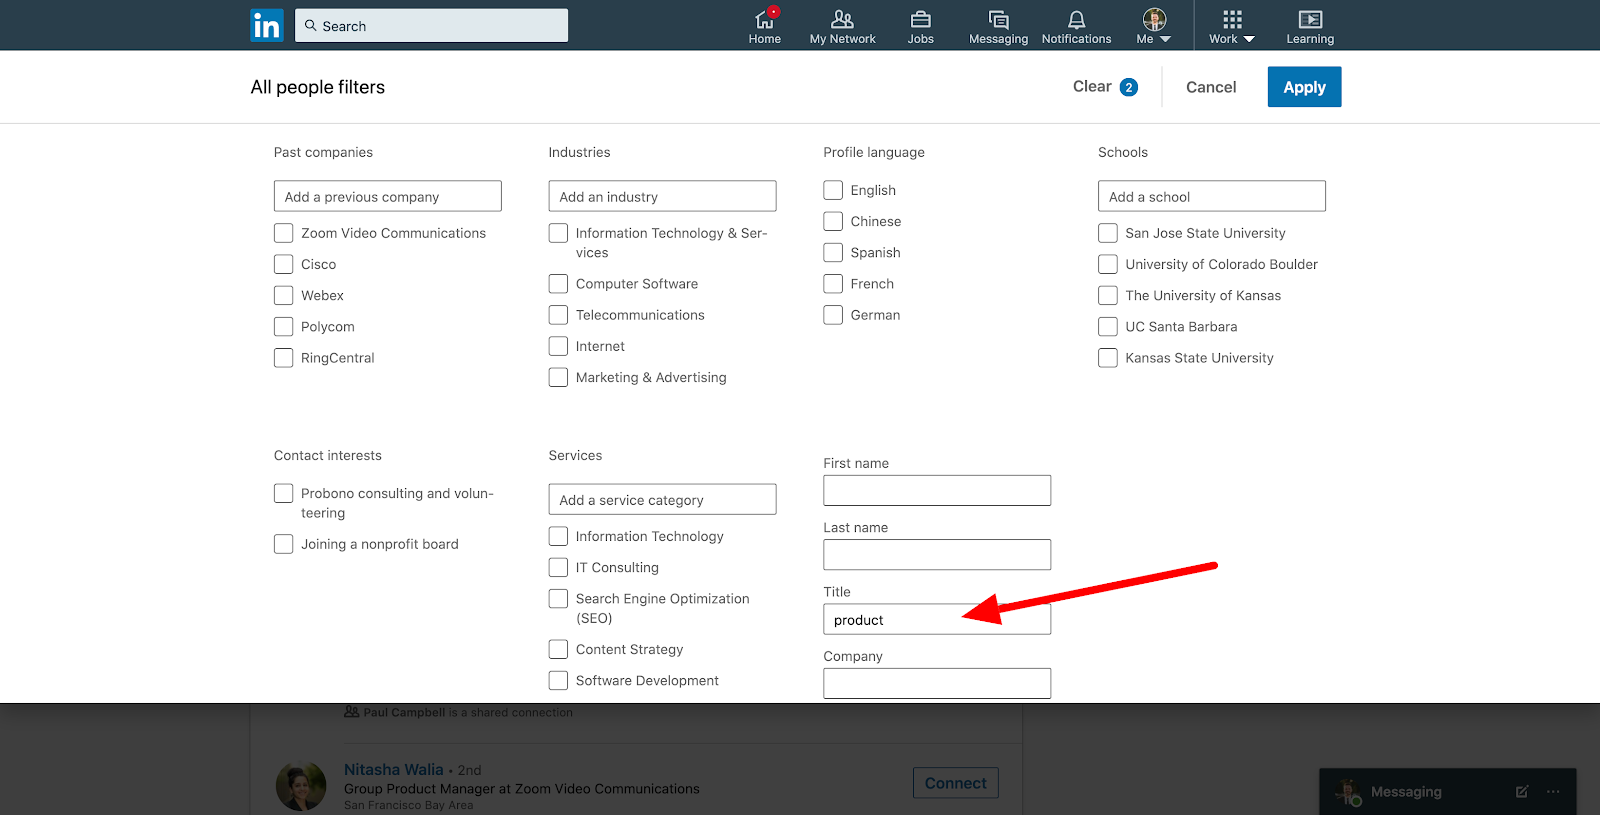Screen dimensions: 1600x815
Task: Open Nitasha Walia's profile link
Action: click(393, 769)
